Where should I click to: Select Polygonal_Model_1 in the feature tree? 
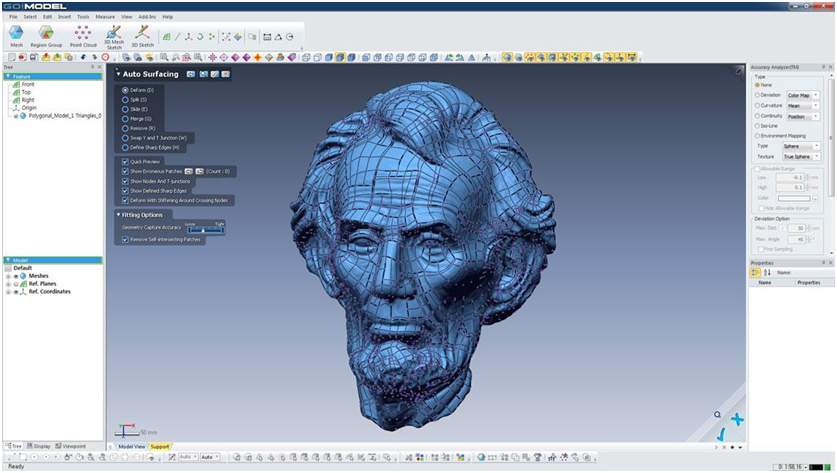(x=65, y=115)
